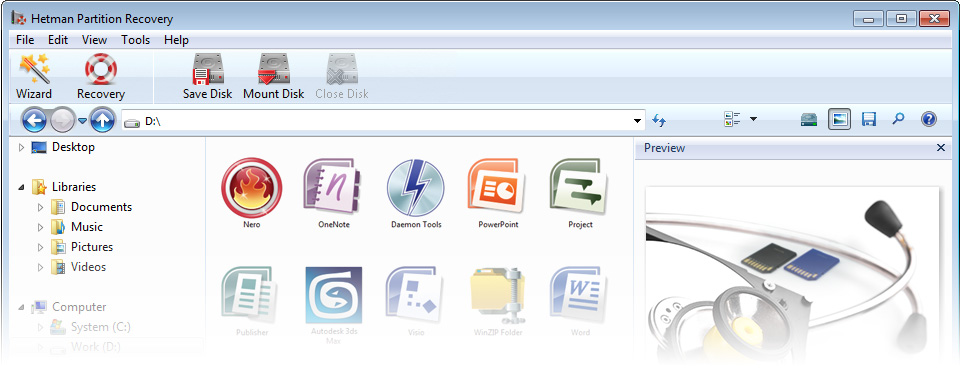This screenshot has height=376, width=960.
Task: Click the view mode icon
Action: [732, 119]
